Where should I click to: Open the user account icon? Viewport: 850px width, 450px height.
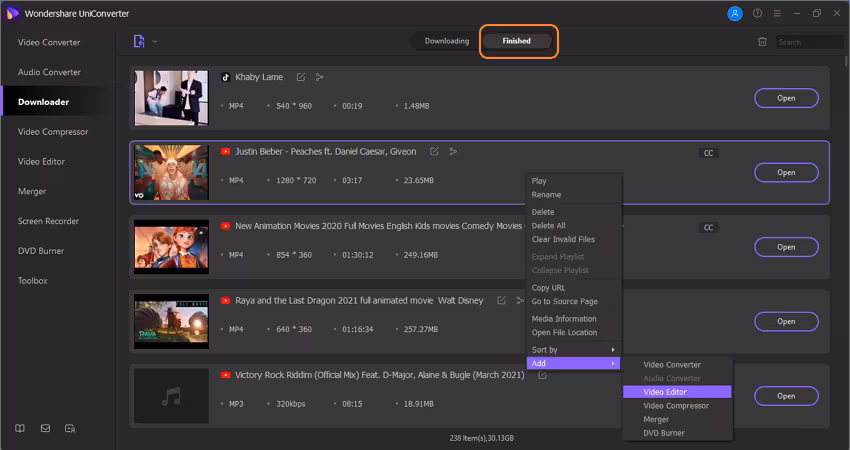[735, 14]
